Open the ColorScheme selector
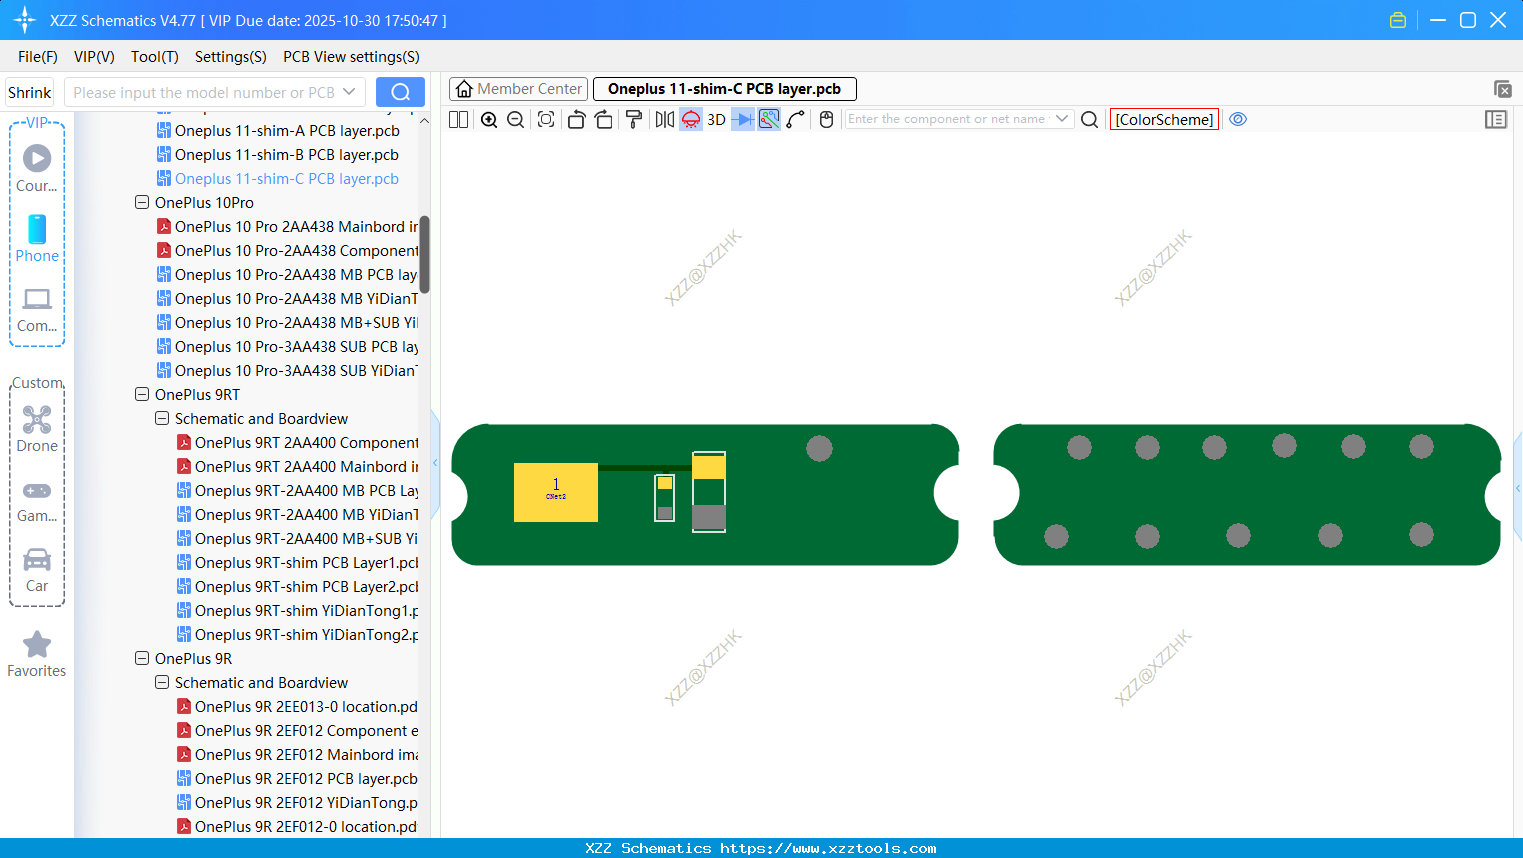 click(x=1164, y=119)
